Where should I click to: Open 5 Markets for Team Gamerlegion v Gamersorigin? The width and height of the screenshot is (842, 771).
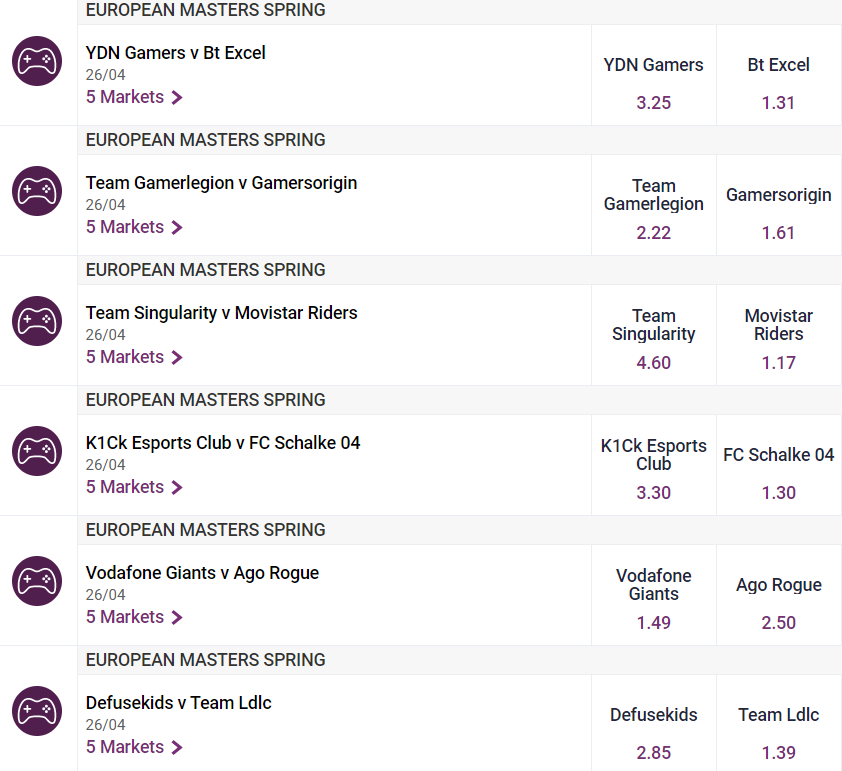(134, 227)
